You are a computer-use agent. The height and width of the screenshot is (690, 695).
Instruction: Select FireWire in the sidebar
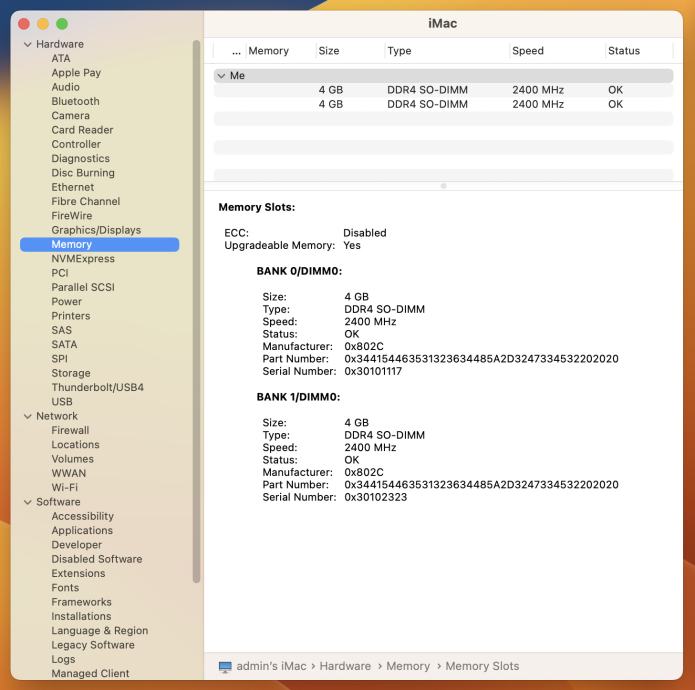tap(72, 216)
